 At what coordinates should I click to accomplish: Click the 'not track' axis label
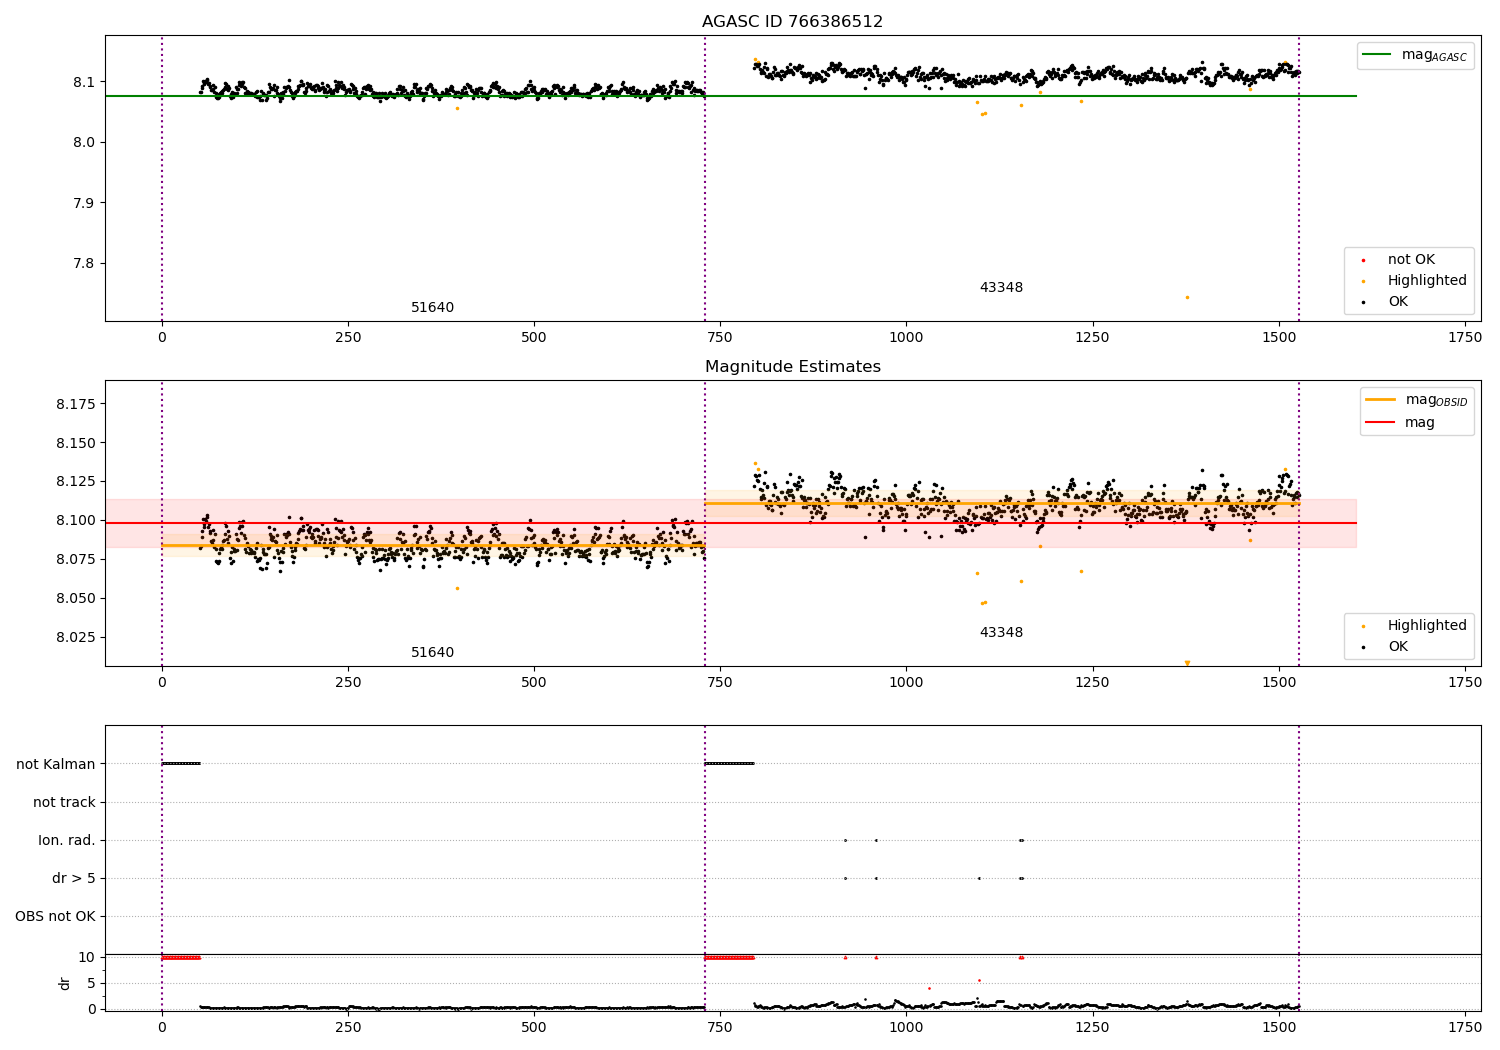[x=64, y=802]
